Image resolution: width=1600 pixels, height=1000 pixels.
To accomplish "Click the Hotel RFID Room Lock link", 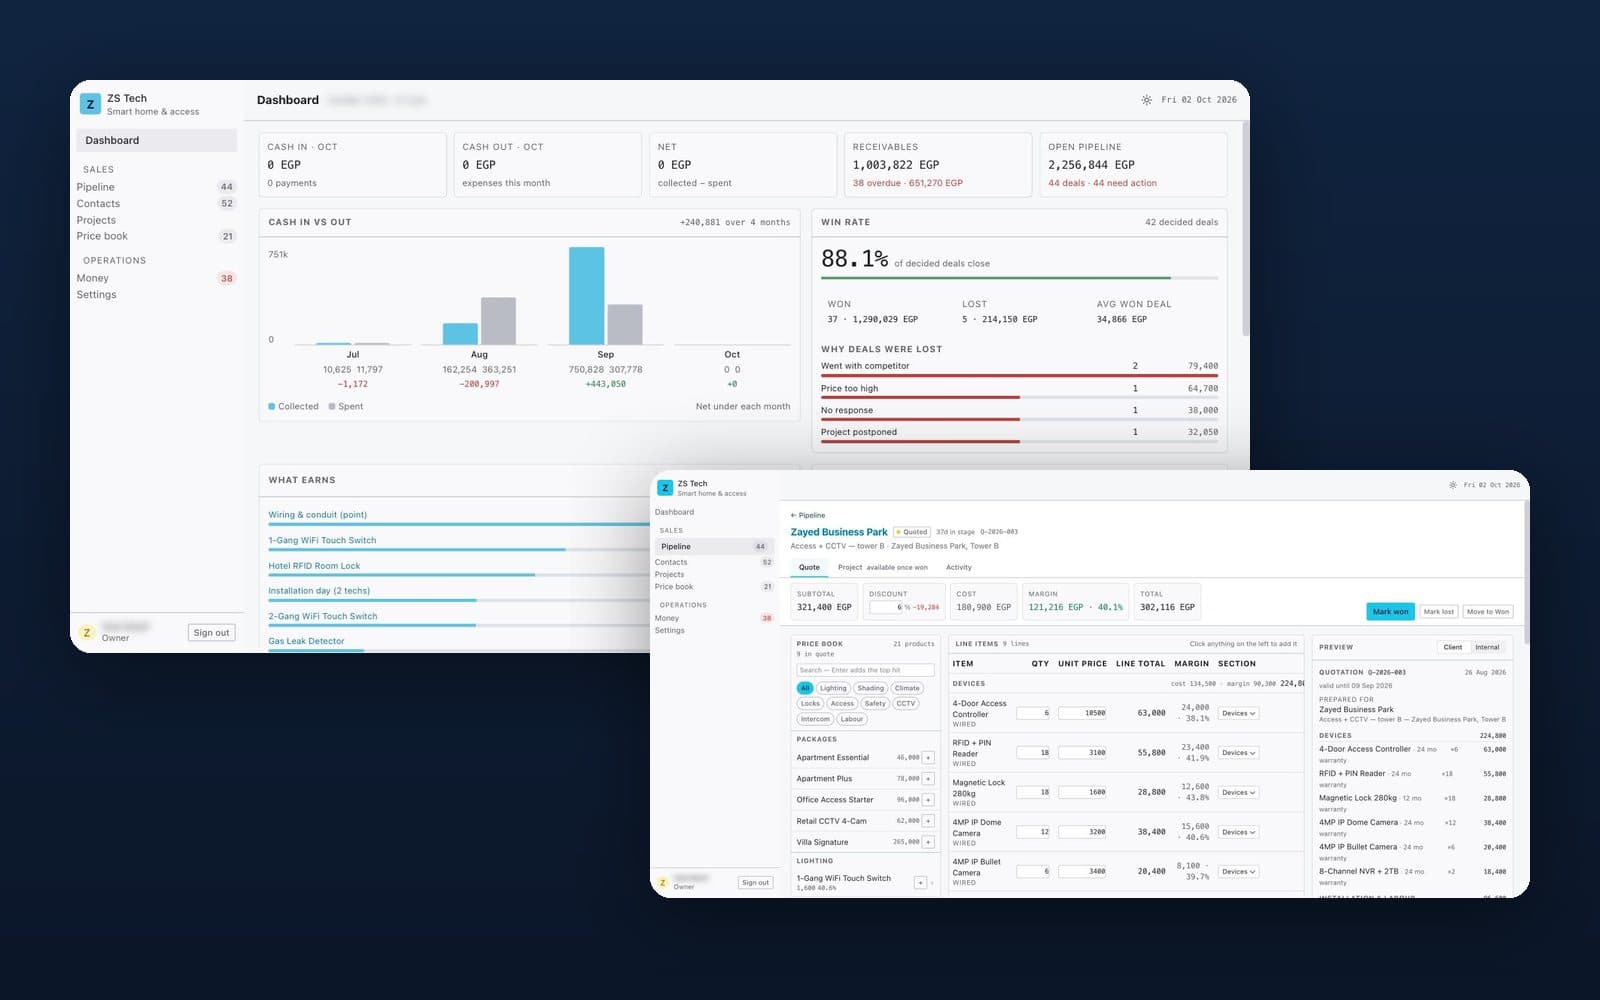I will pos(314,566).
